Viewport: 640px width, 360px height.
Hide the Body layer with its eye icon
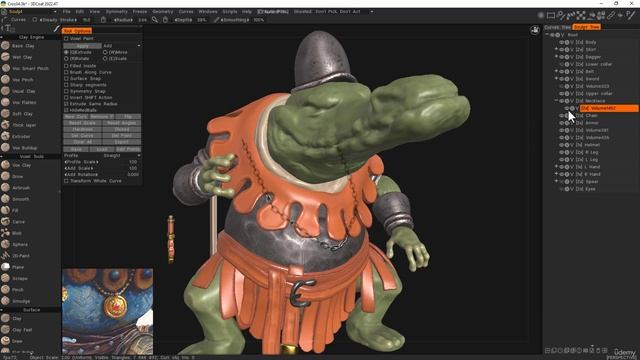tap(562, 42)
